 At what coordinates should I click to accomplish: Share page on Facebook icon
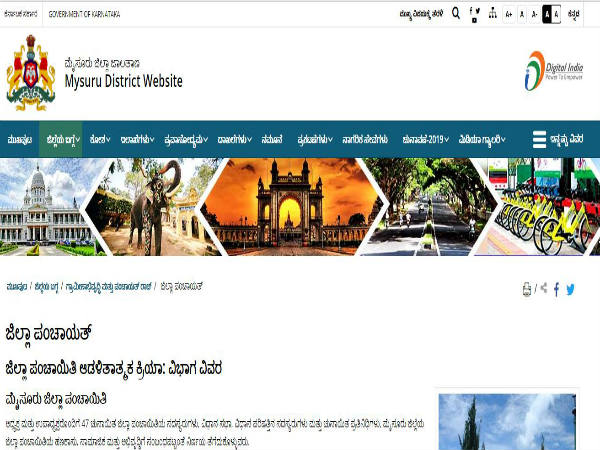[557, 289]
